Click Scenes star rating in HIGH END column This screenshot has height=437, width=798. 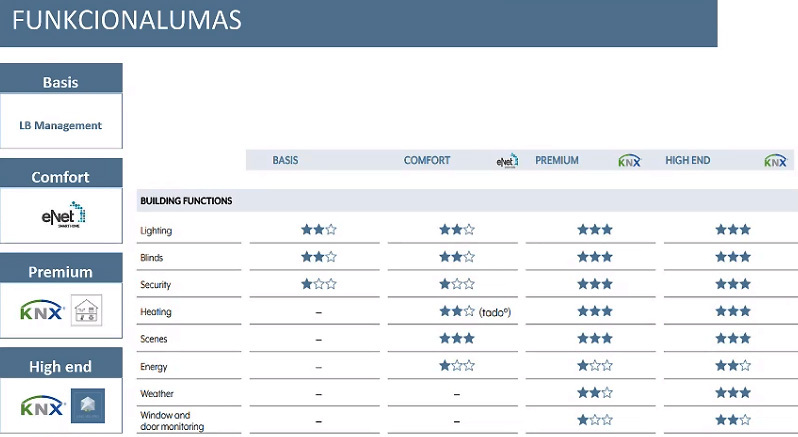click(733, 338)
